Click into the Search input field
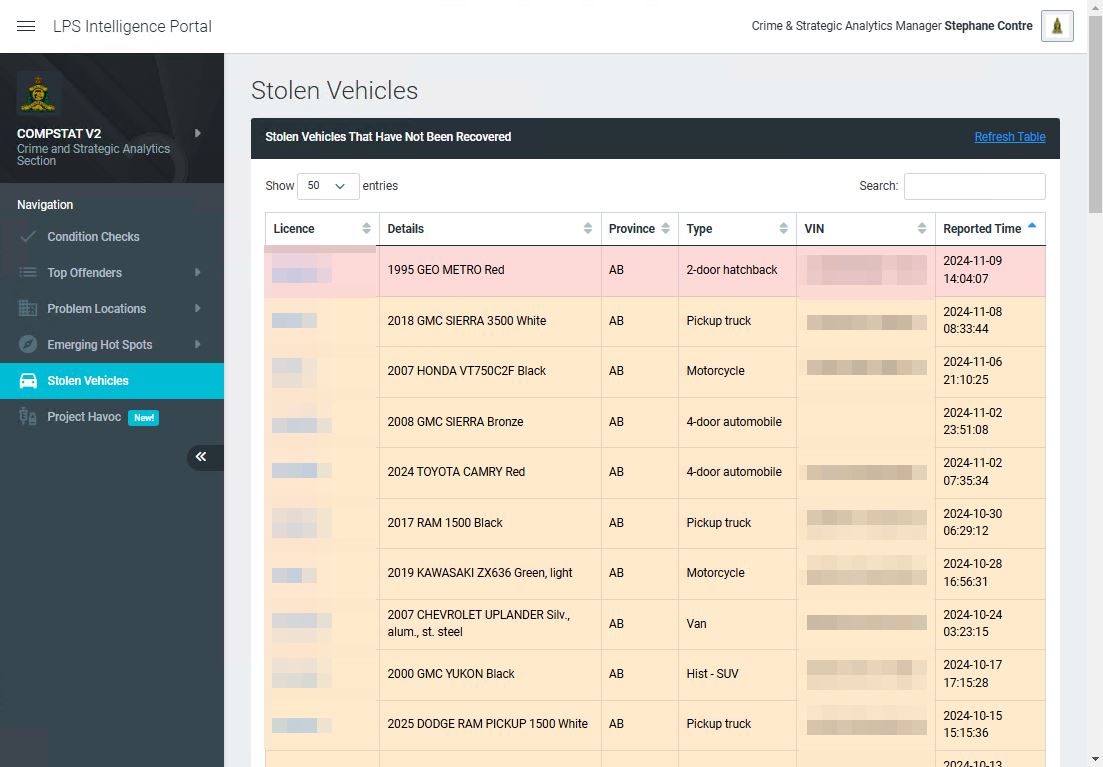This screenshot has width=1103, height=767. pos(974,186)
